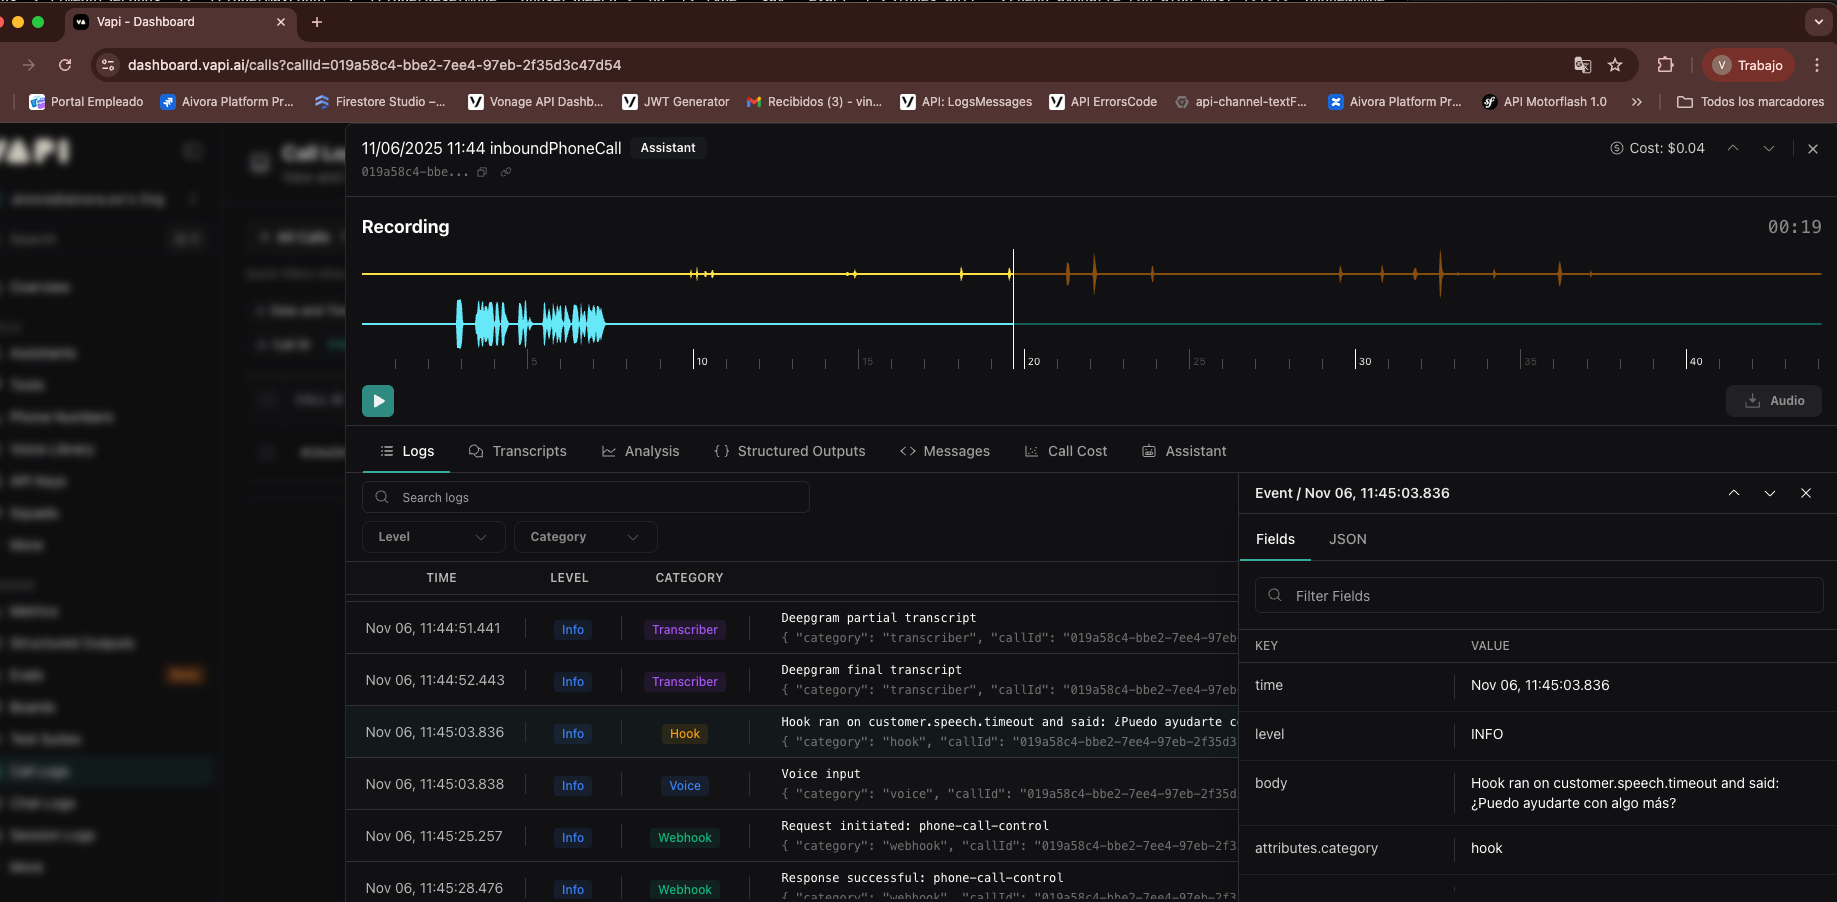
Task: Switch to JSON view in event panel
Action: coord(1347,539)
